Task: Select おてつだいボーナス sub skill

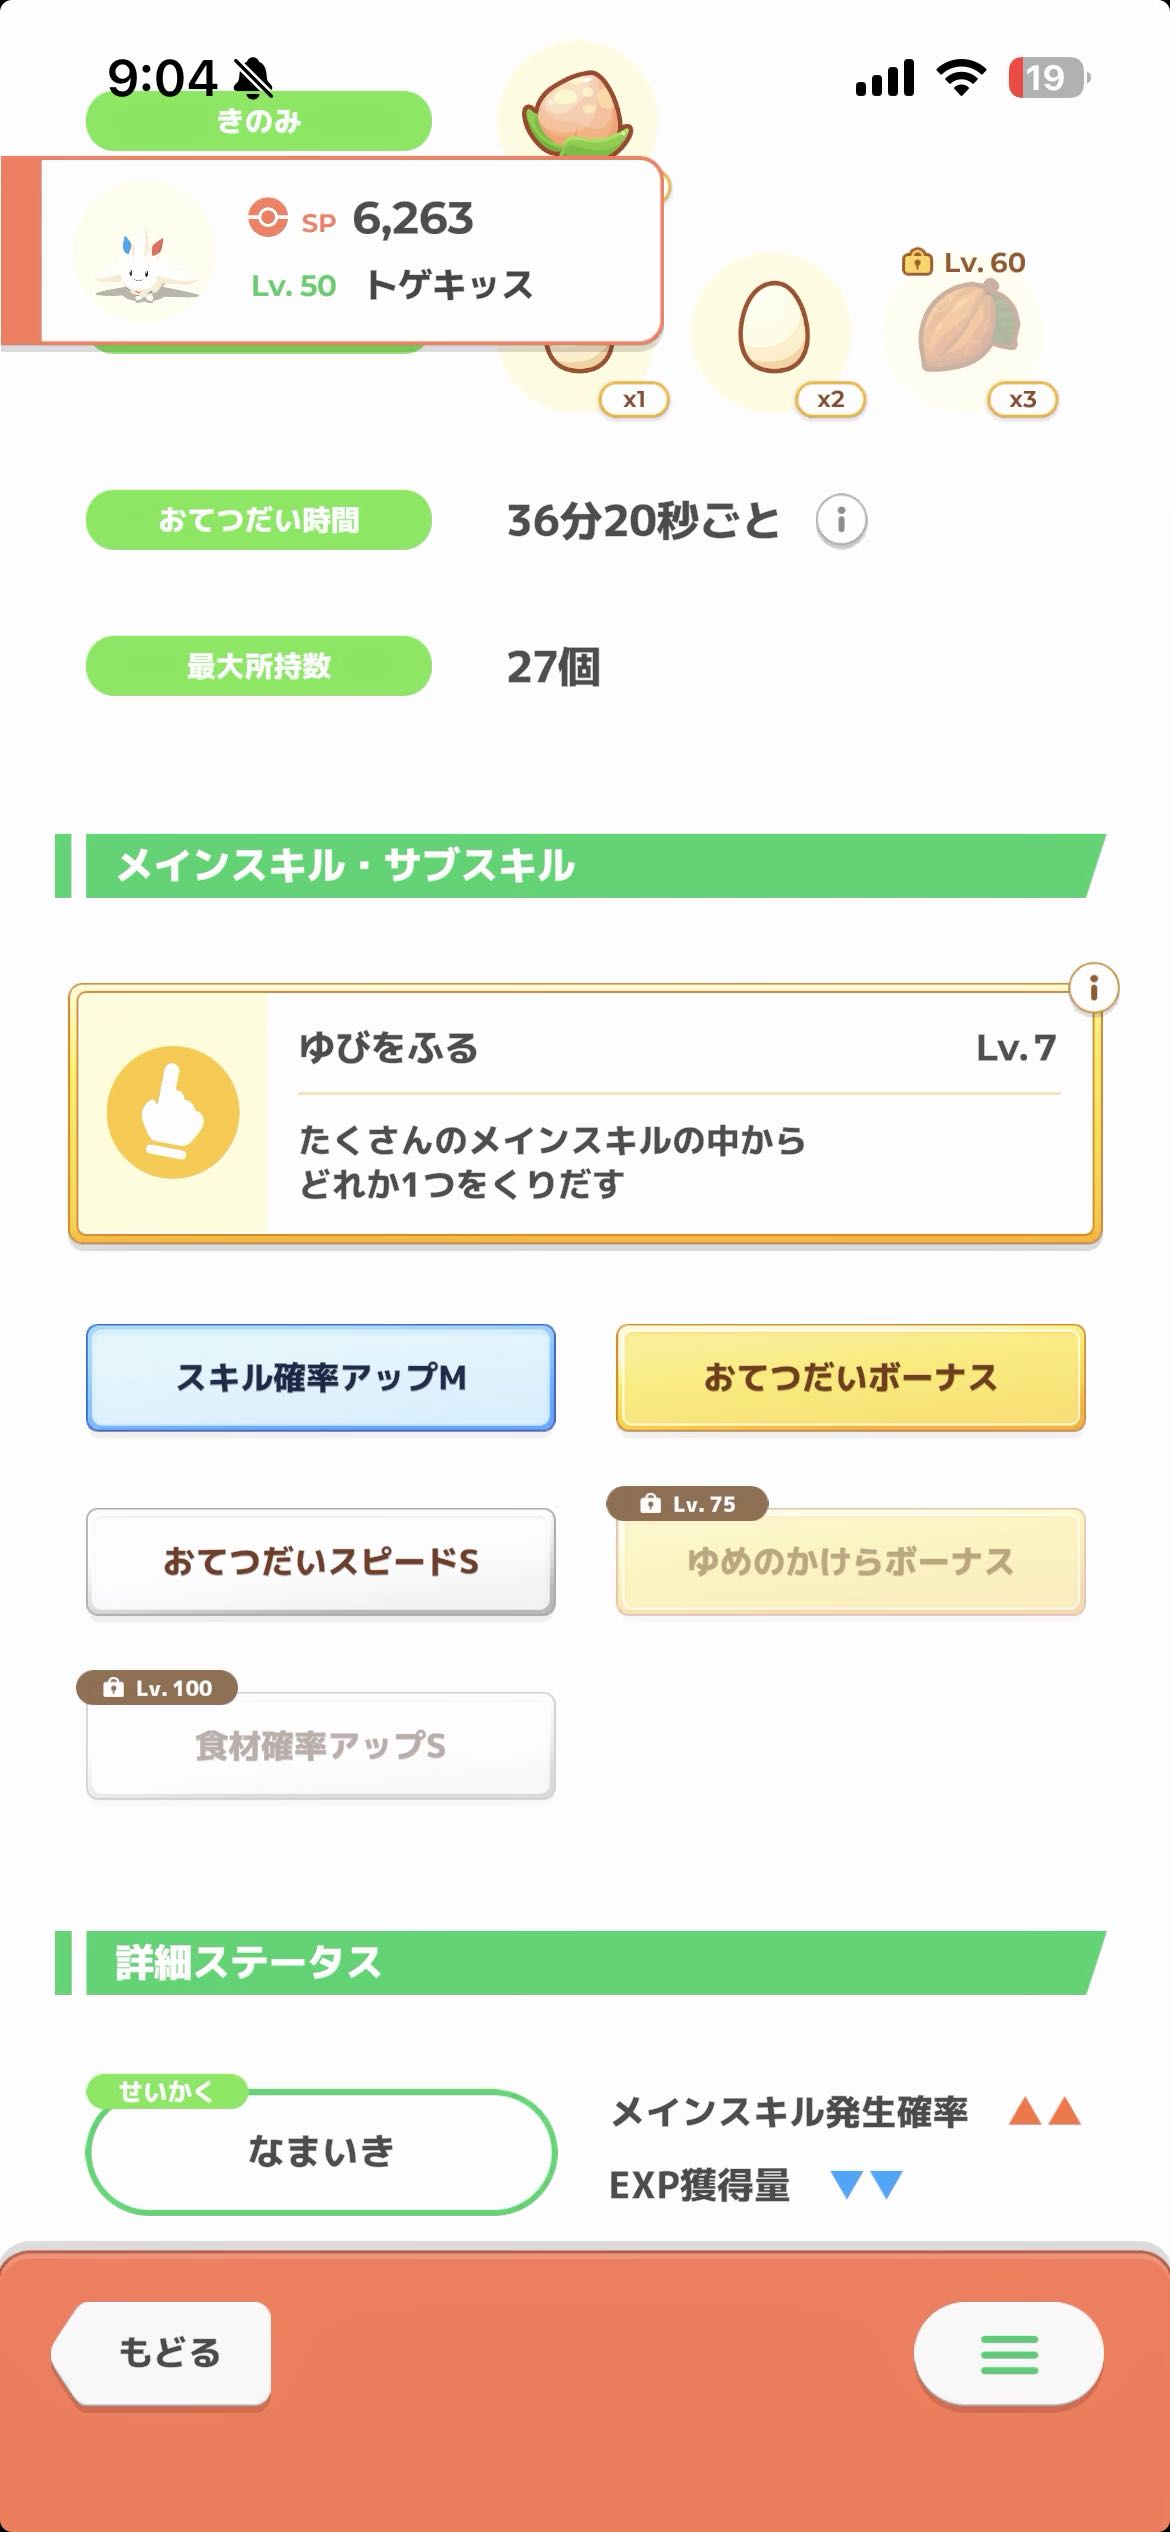Action: 850,1378
